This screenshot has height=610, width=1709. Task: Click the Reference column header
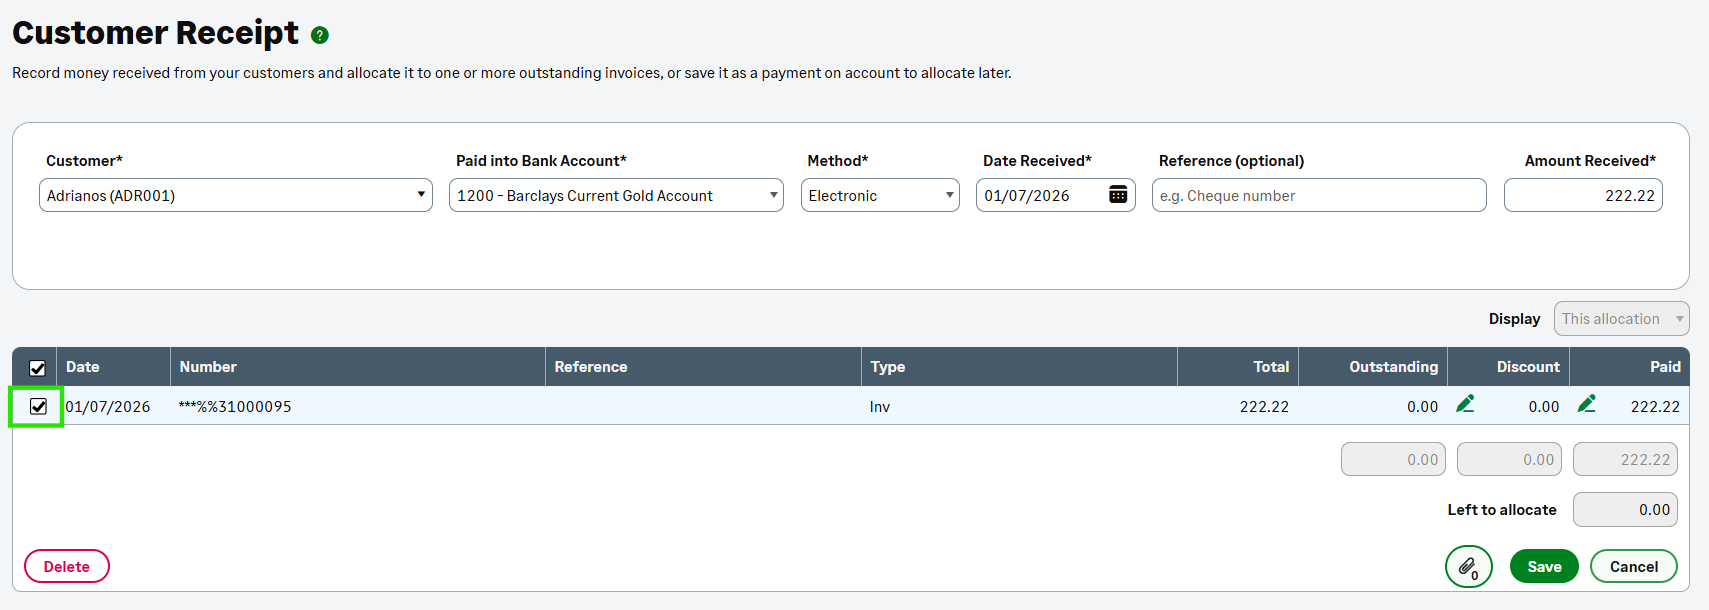point(703,367)
